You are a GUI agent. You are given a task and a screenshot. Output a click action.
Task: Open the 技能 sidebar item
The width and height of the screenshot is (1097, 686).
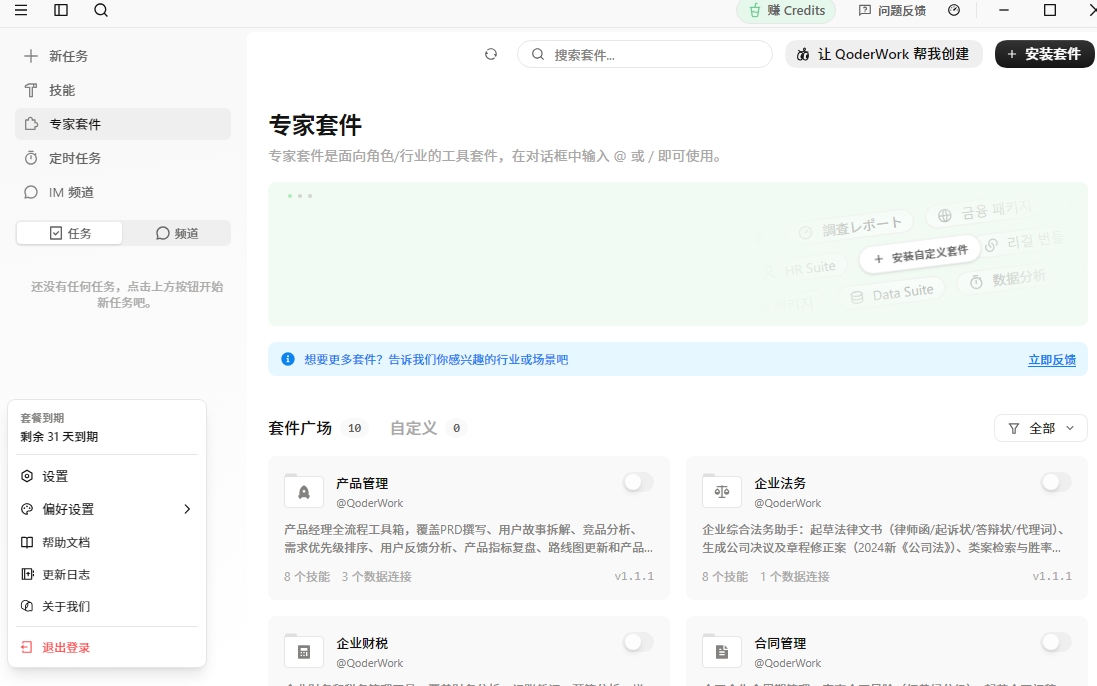point(123,90)
